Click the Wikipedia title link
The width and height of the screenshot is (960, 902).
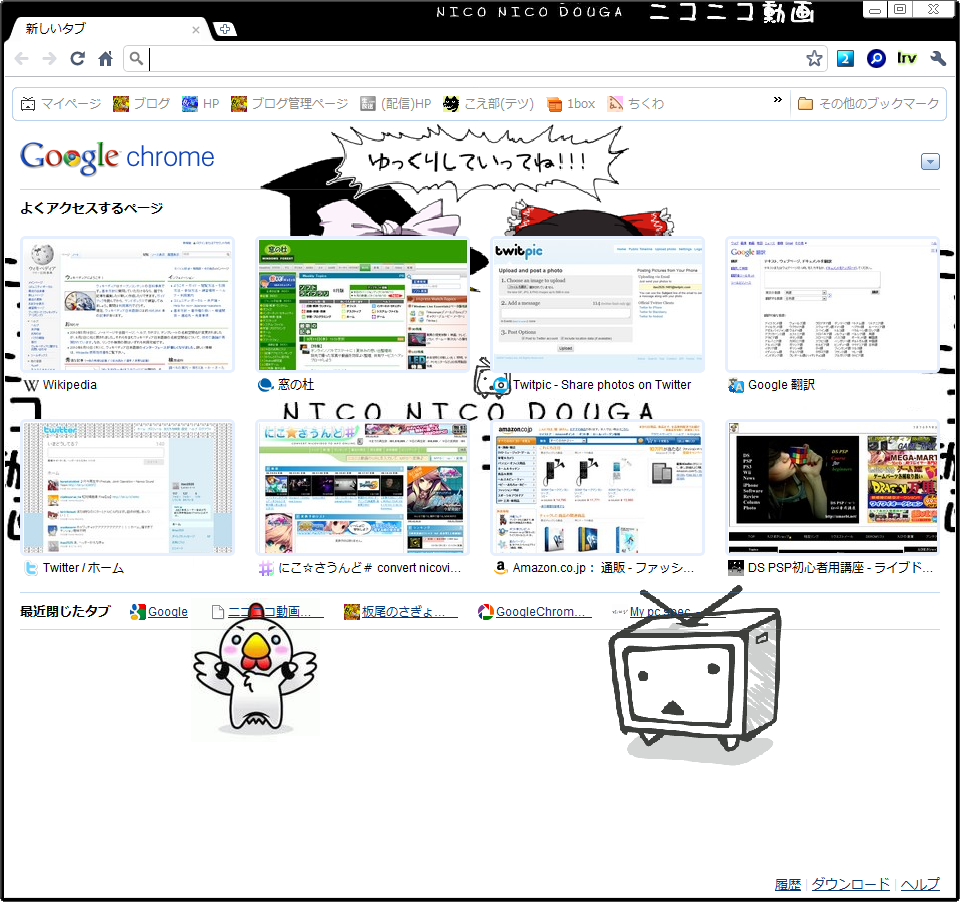[x=69, y=385]
